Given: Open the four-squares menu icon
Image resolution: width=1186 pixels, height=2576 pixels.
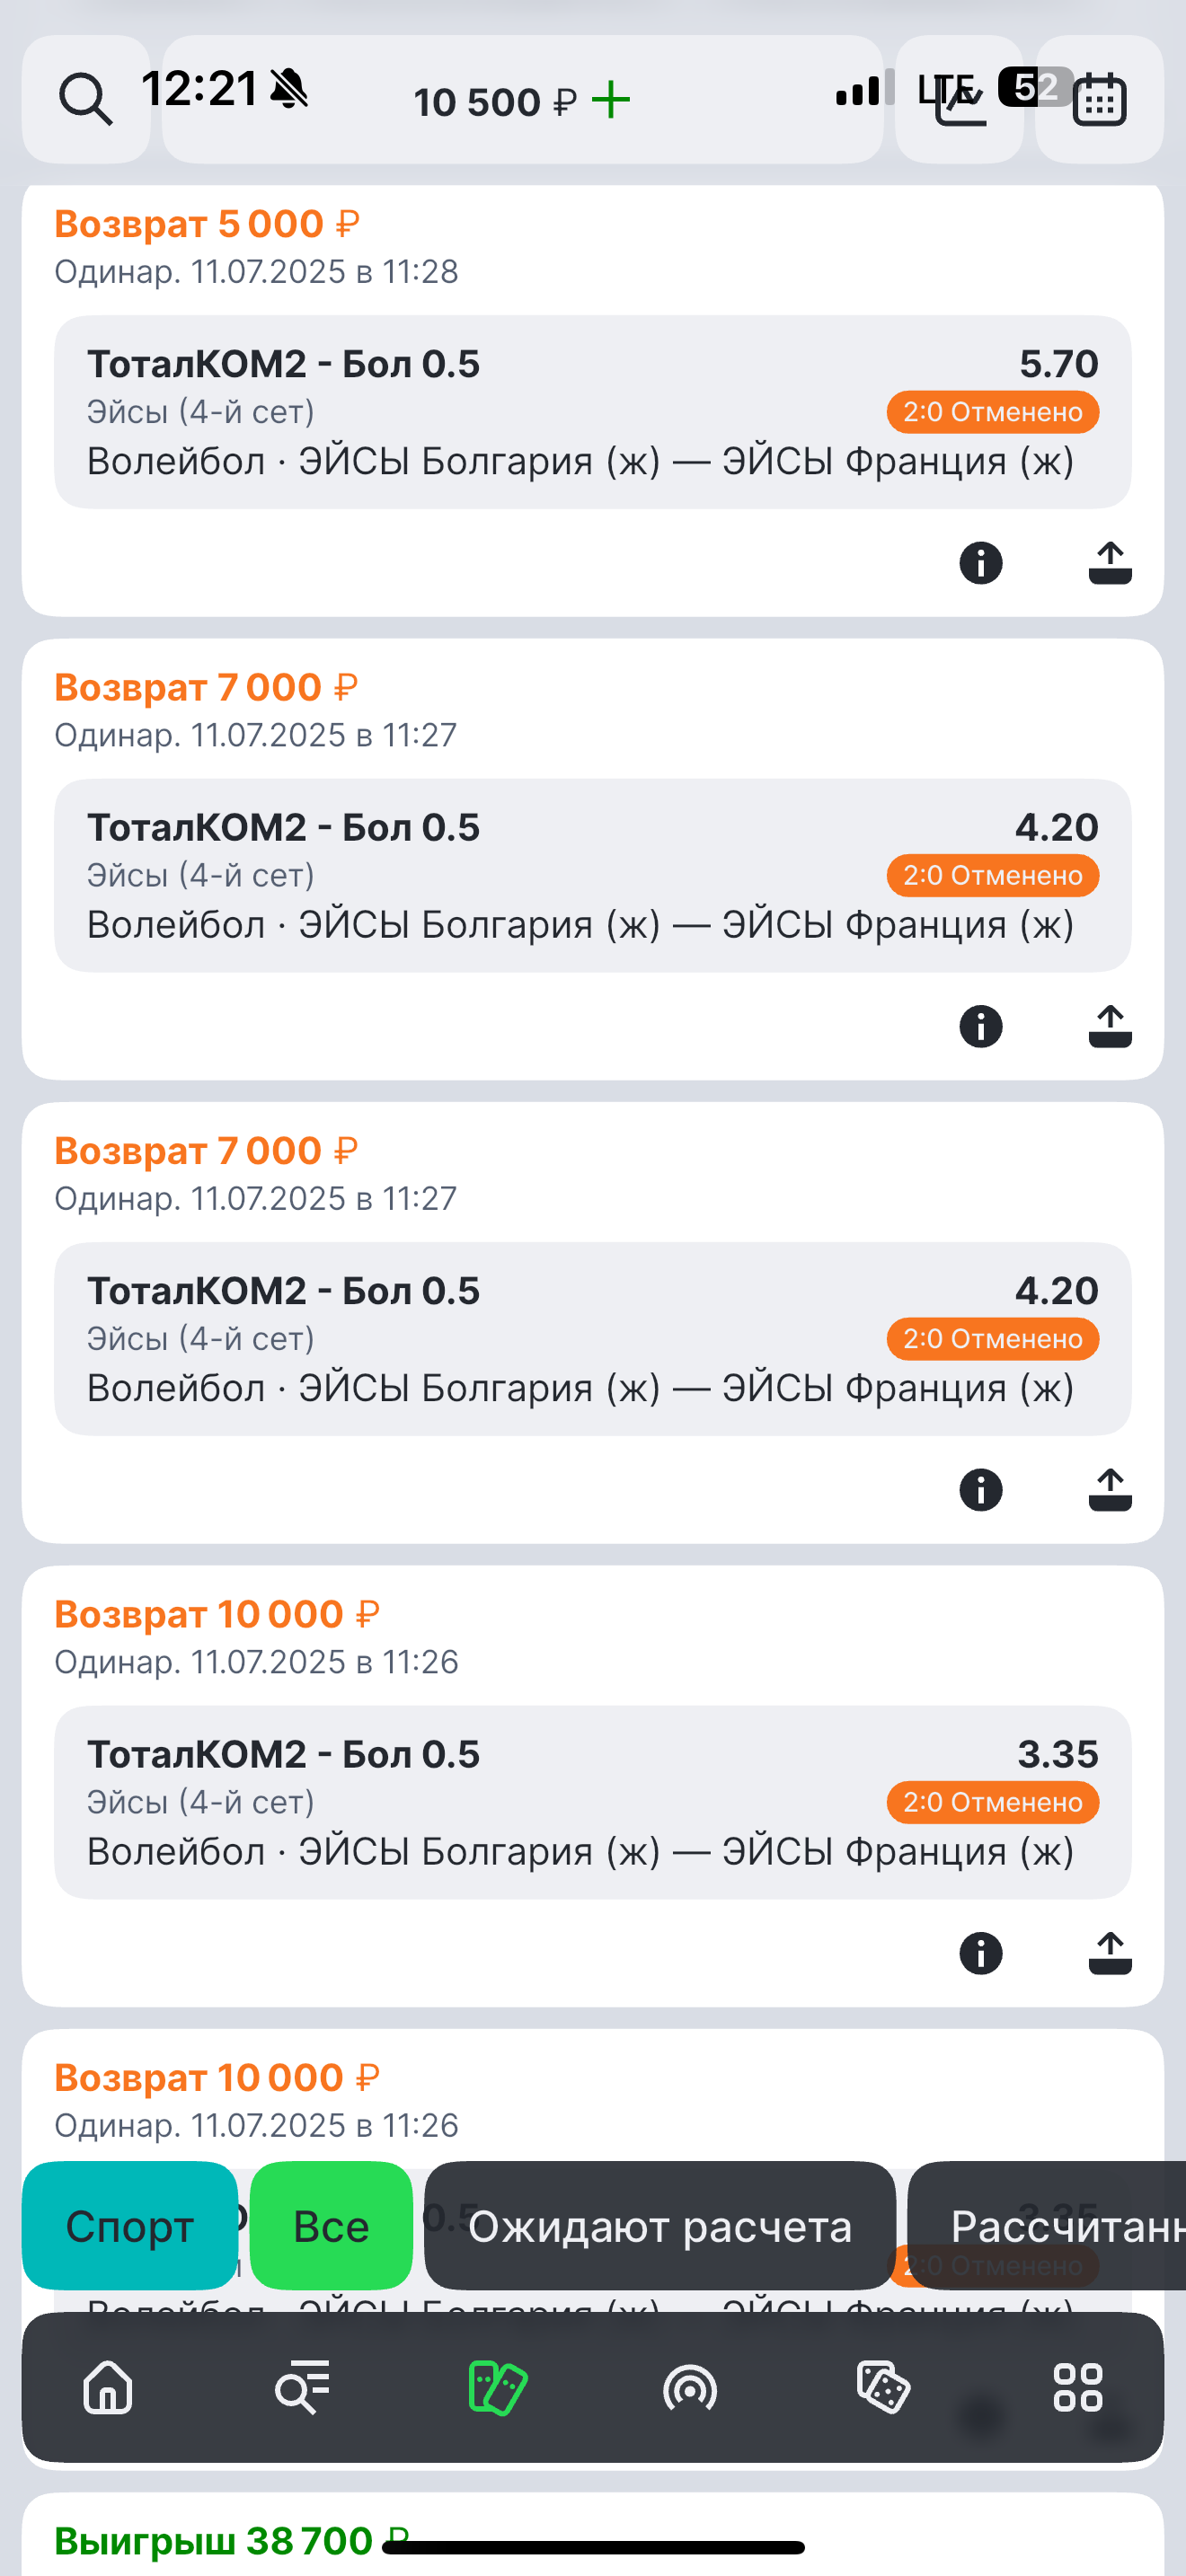Looking at the screenshot, I should (1077, 2388).
